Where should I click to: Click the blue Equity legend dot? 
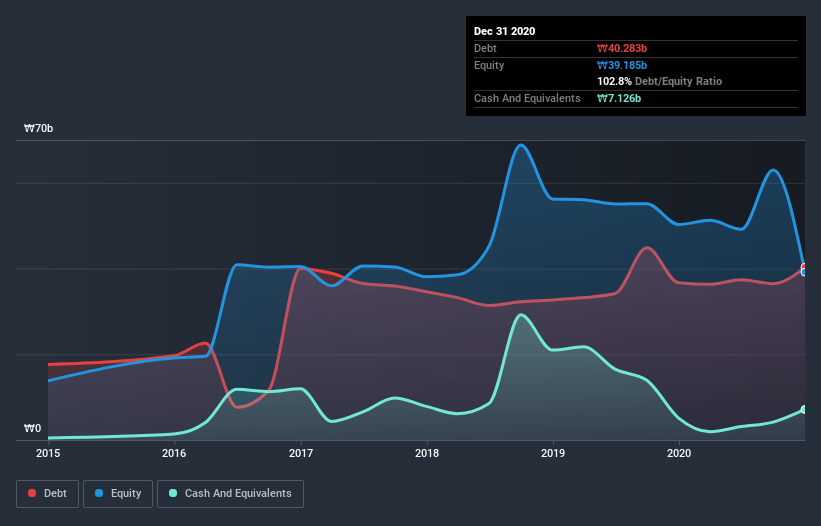click(x=99, y=493)
